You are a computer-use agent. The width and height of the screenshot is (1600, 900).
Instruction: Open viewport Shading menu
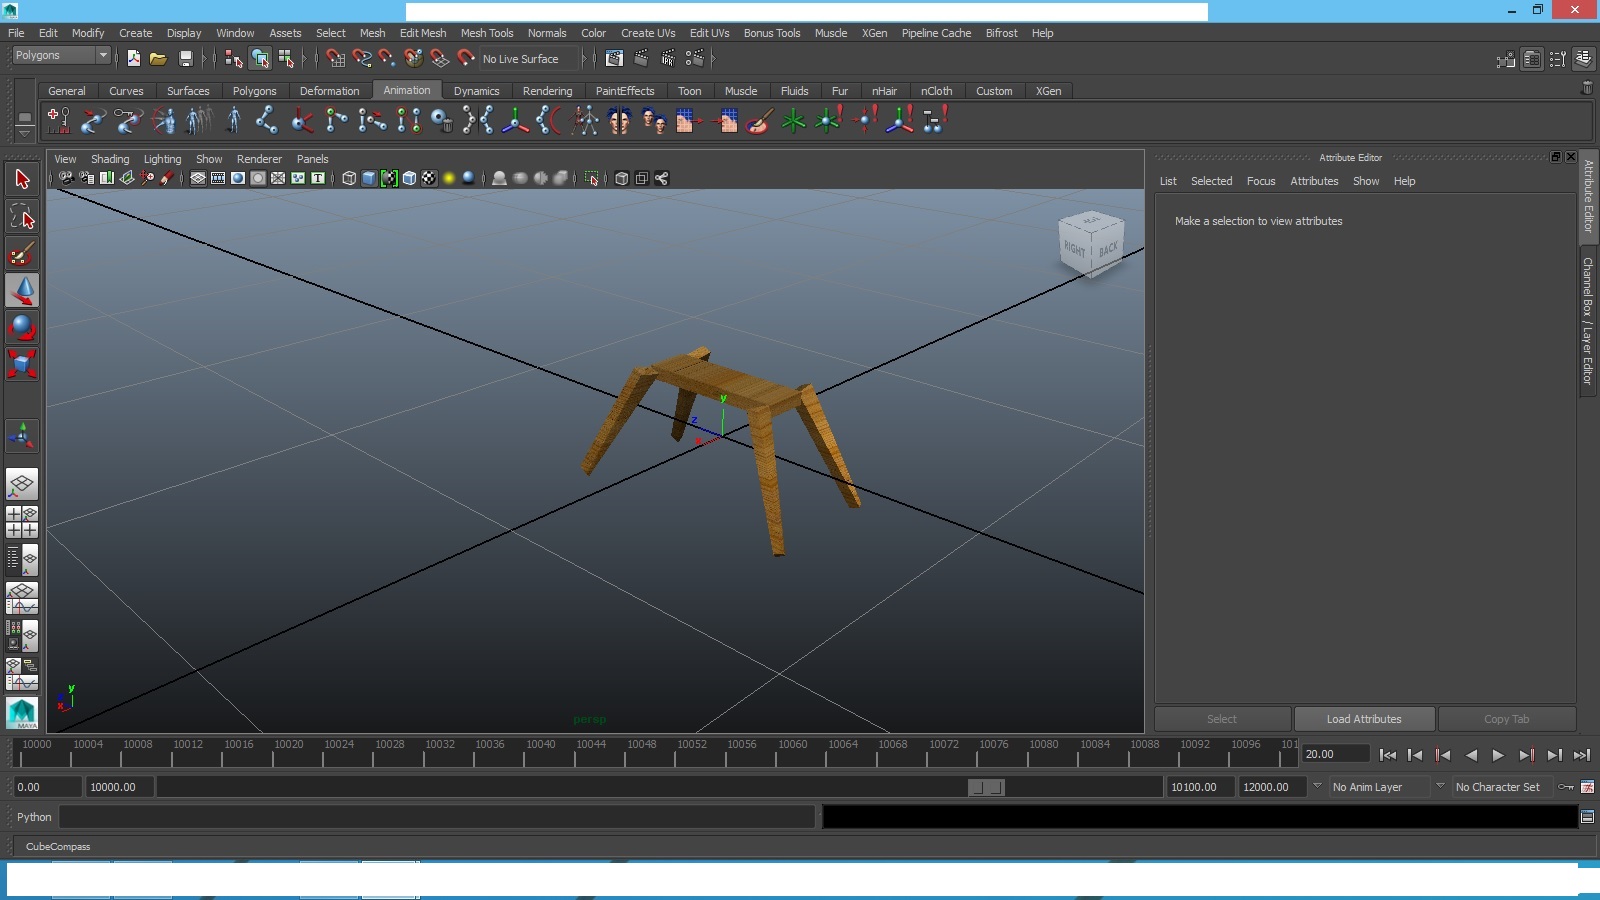[x=110, y=159]
